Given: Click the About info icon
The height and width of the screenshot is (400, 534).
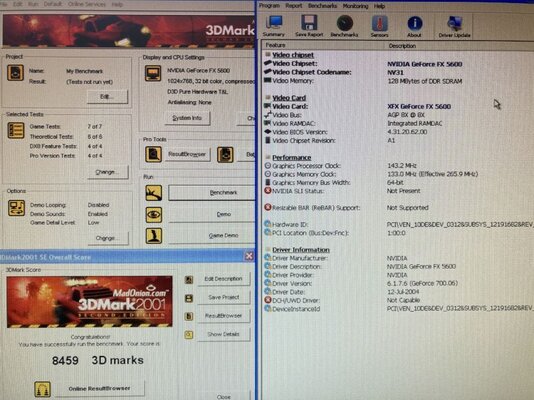Looking at the screenshot, I should 414,26.
